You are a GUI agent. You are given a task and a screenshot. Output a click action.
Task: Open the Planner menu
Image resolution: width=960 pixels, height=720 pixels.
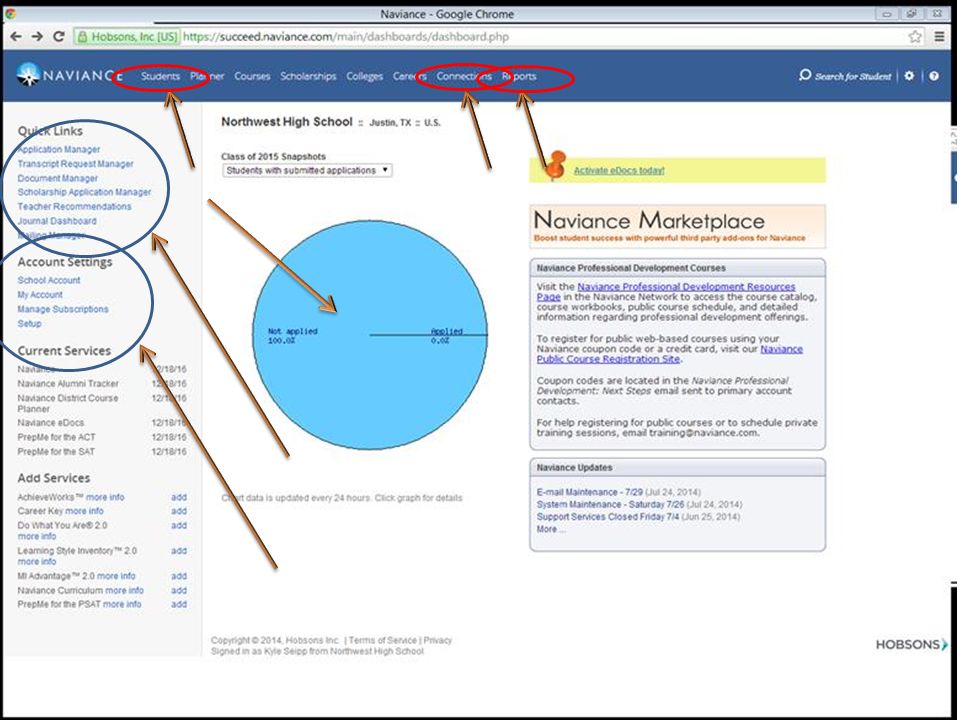point(207,77)
